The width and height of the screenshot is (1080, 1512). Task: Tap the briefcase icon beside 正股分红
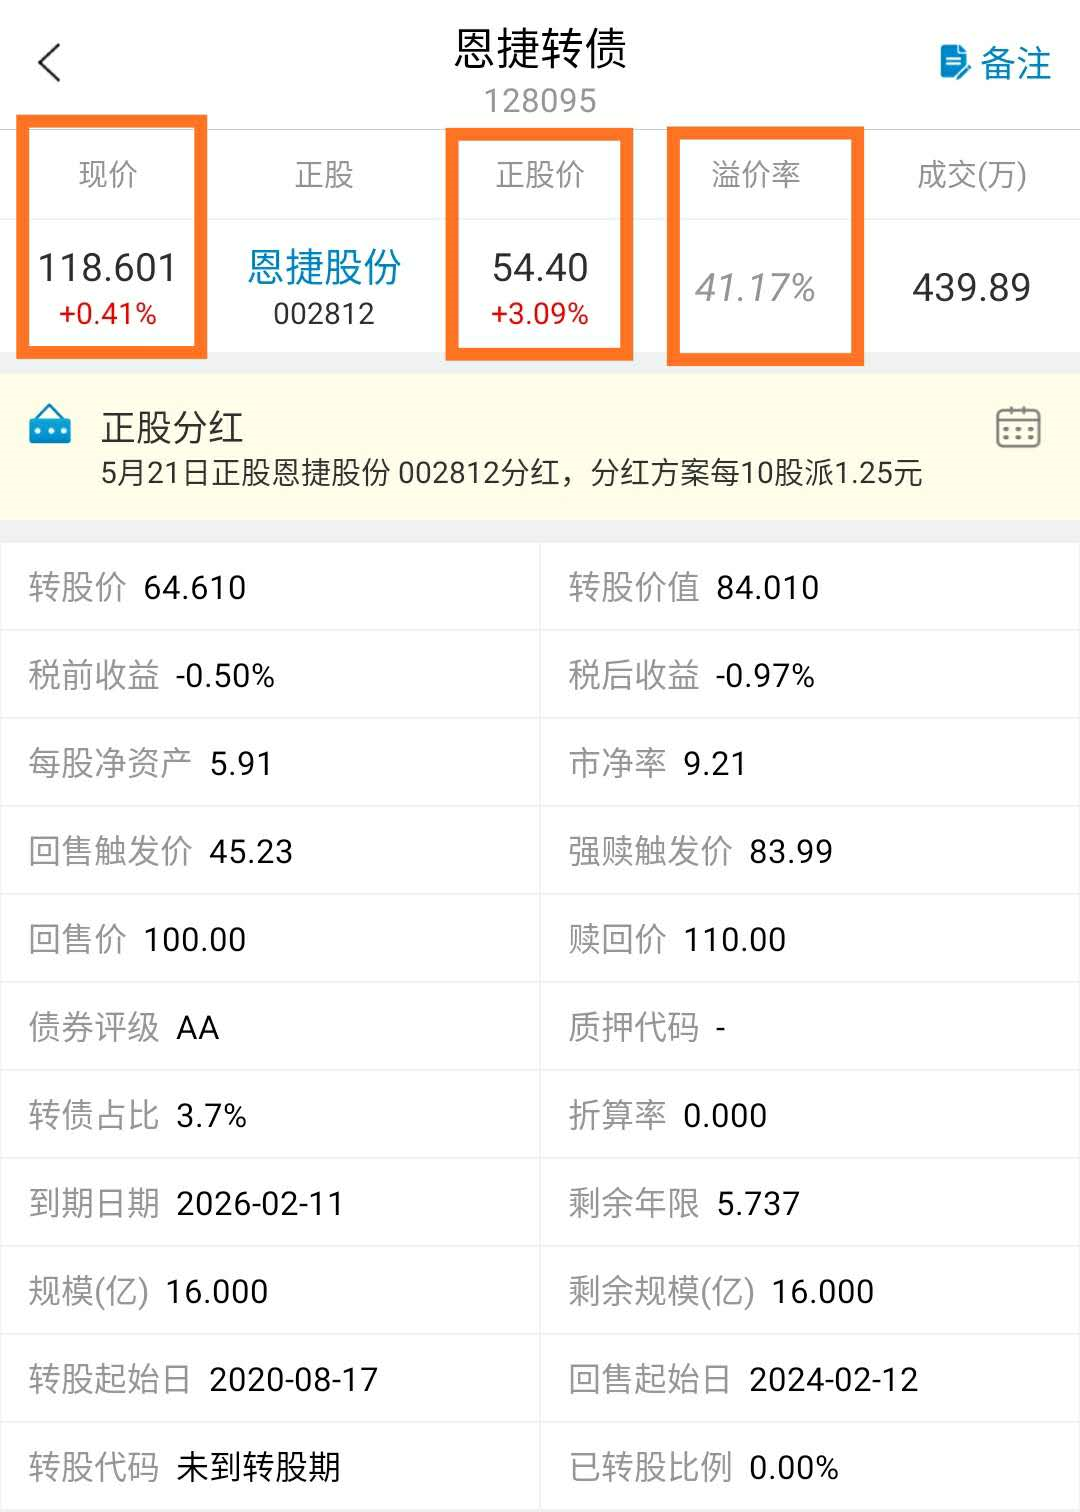click(50, 425)
